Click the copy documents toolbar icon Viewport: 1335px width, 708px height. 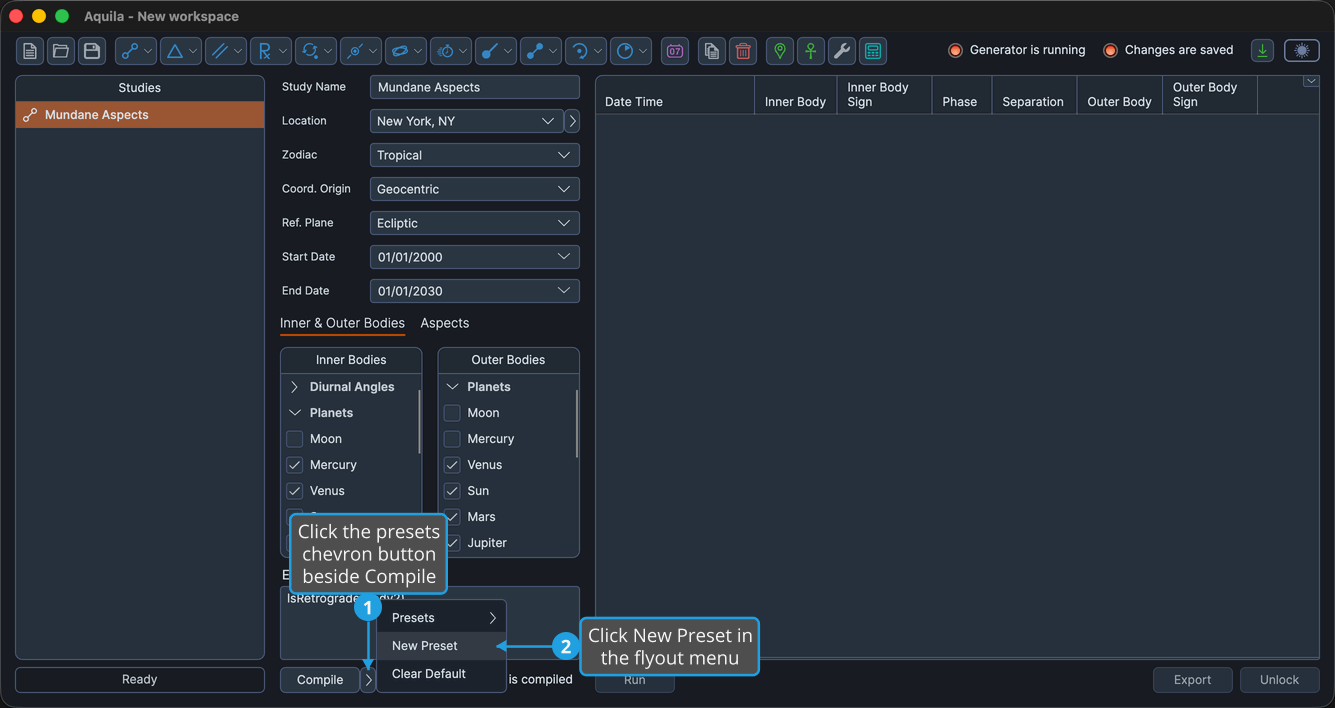point(711,51)
